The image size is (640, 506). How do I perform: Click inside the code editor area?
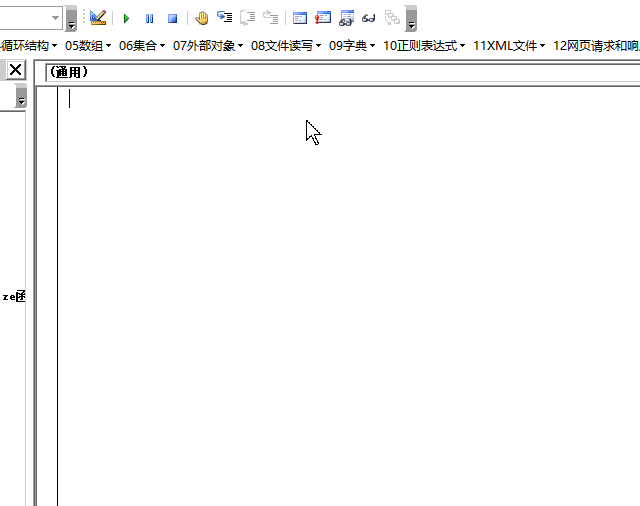tap(349, 296)
